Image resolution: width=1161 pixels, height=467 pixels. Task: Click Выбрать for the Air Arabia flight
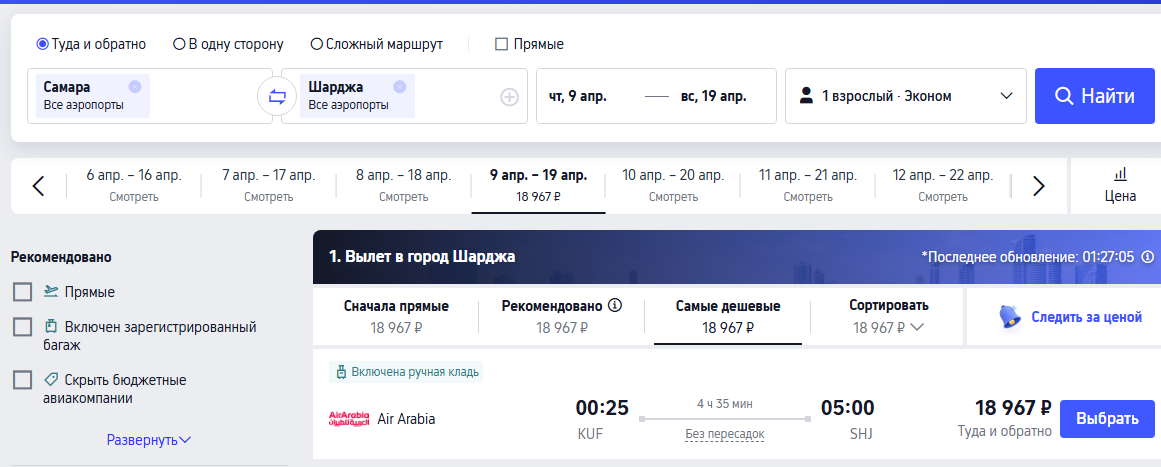click(x=1107, y=418)
